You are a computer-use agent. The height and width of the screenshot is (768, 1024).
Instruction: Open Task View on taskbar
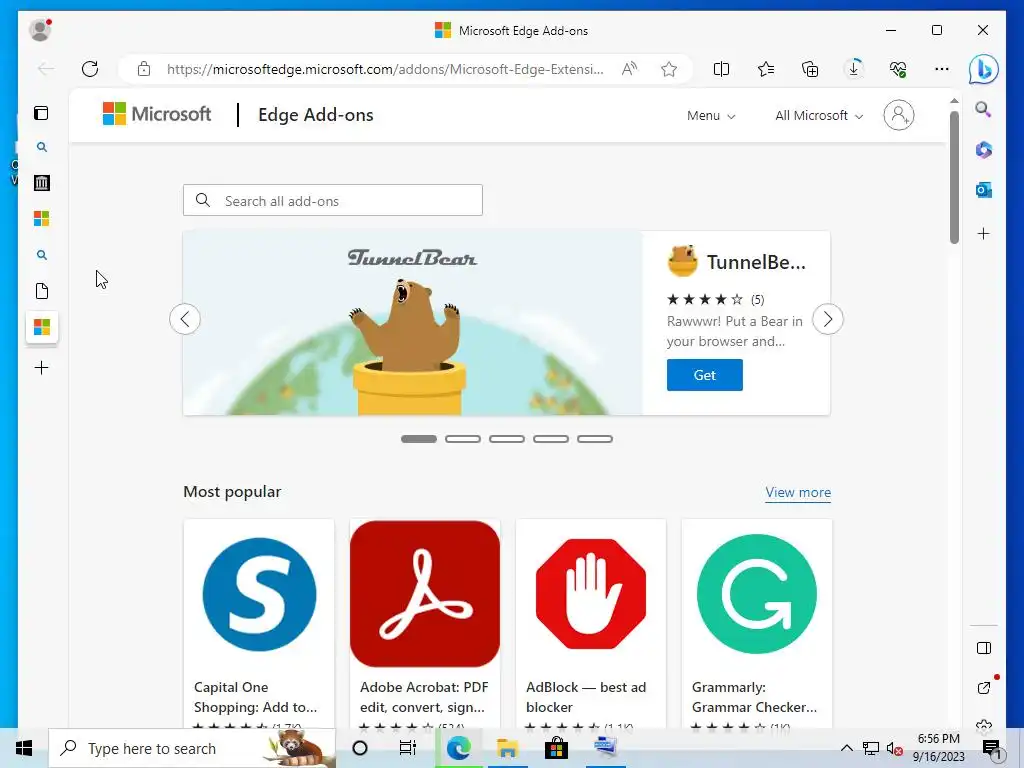pyautogui.click(x=408, y=748)
